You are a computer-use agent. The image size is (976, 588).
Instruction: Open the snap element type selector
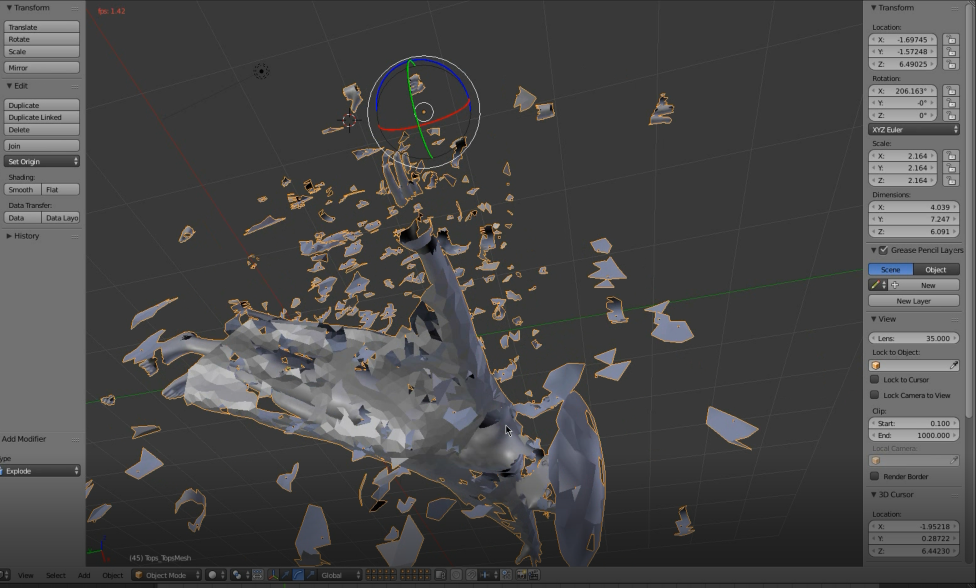click(x=488, y=575)
